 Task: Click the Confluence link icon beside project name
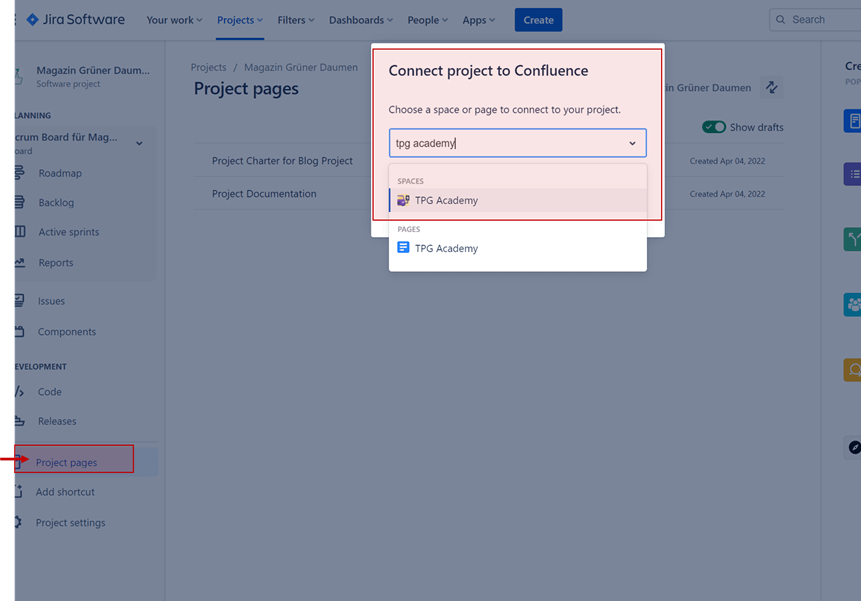coord(771,88)
